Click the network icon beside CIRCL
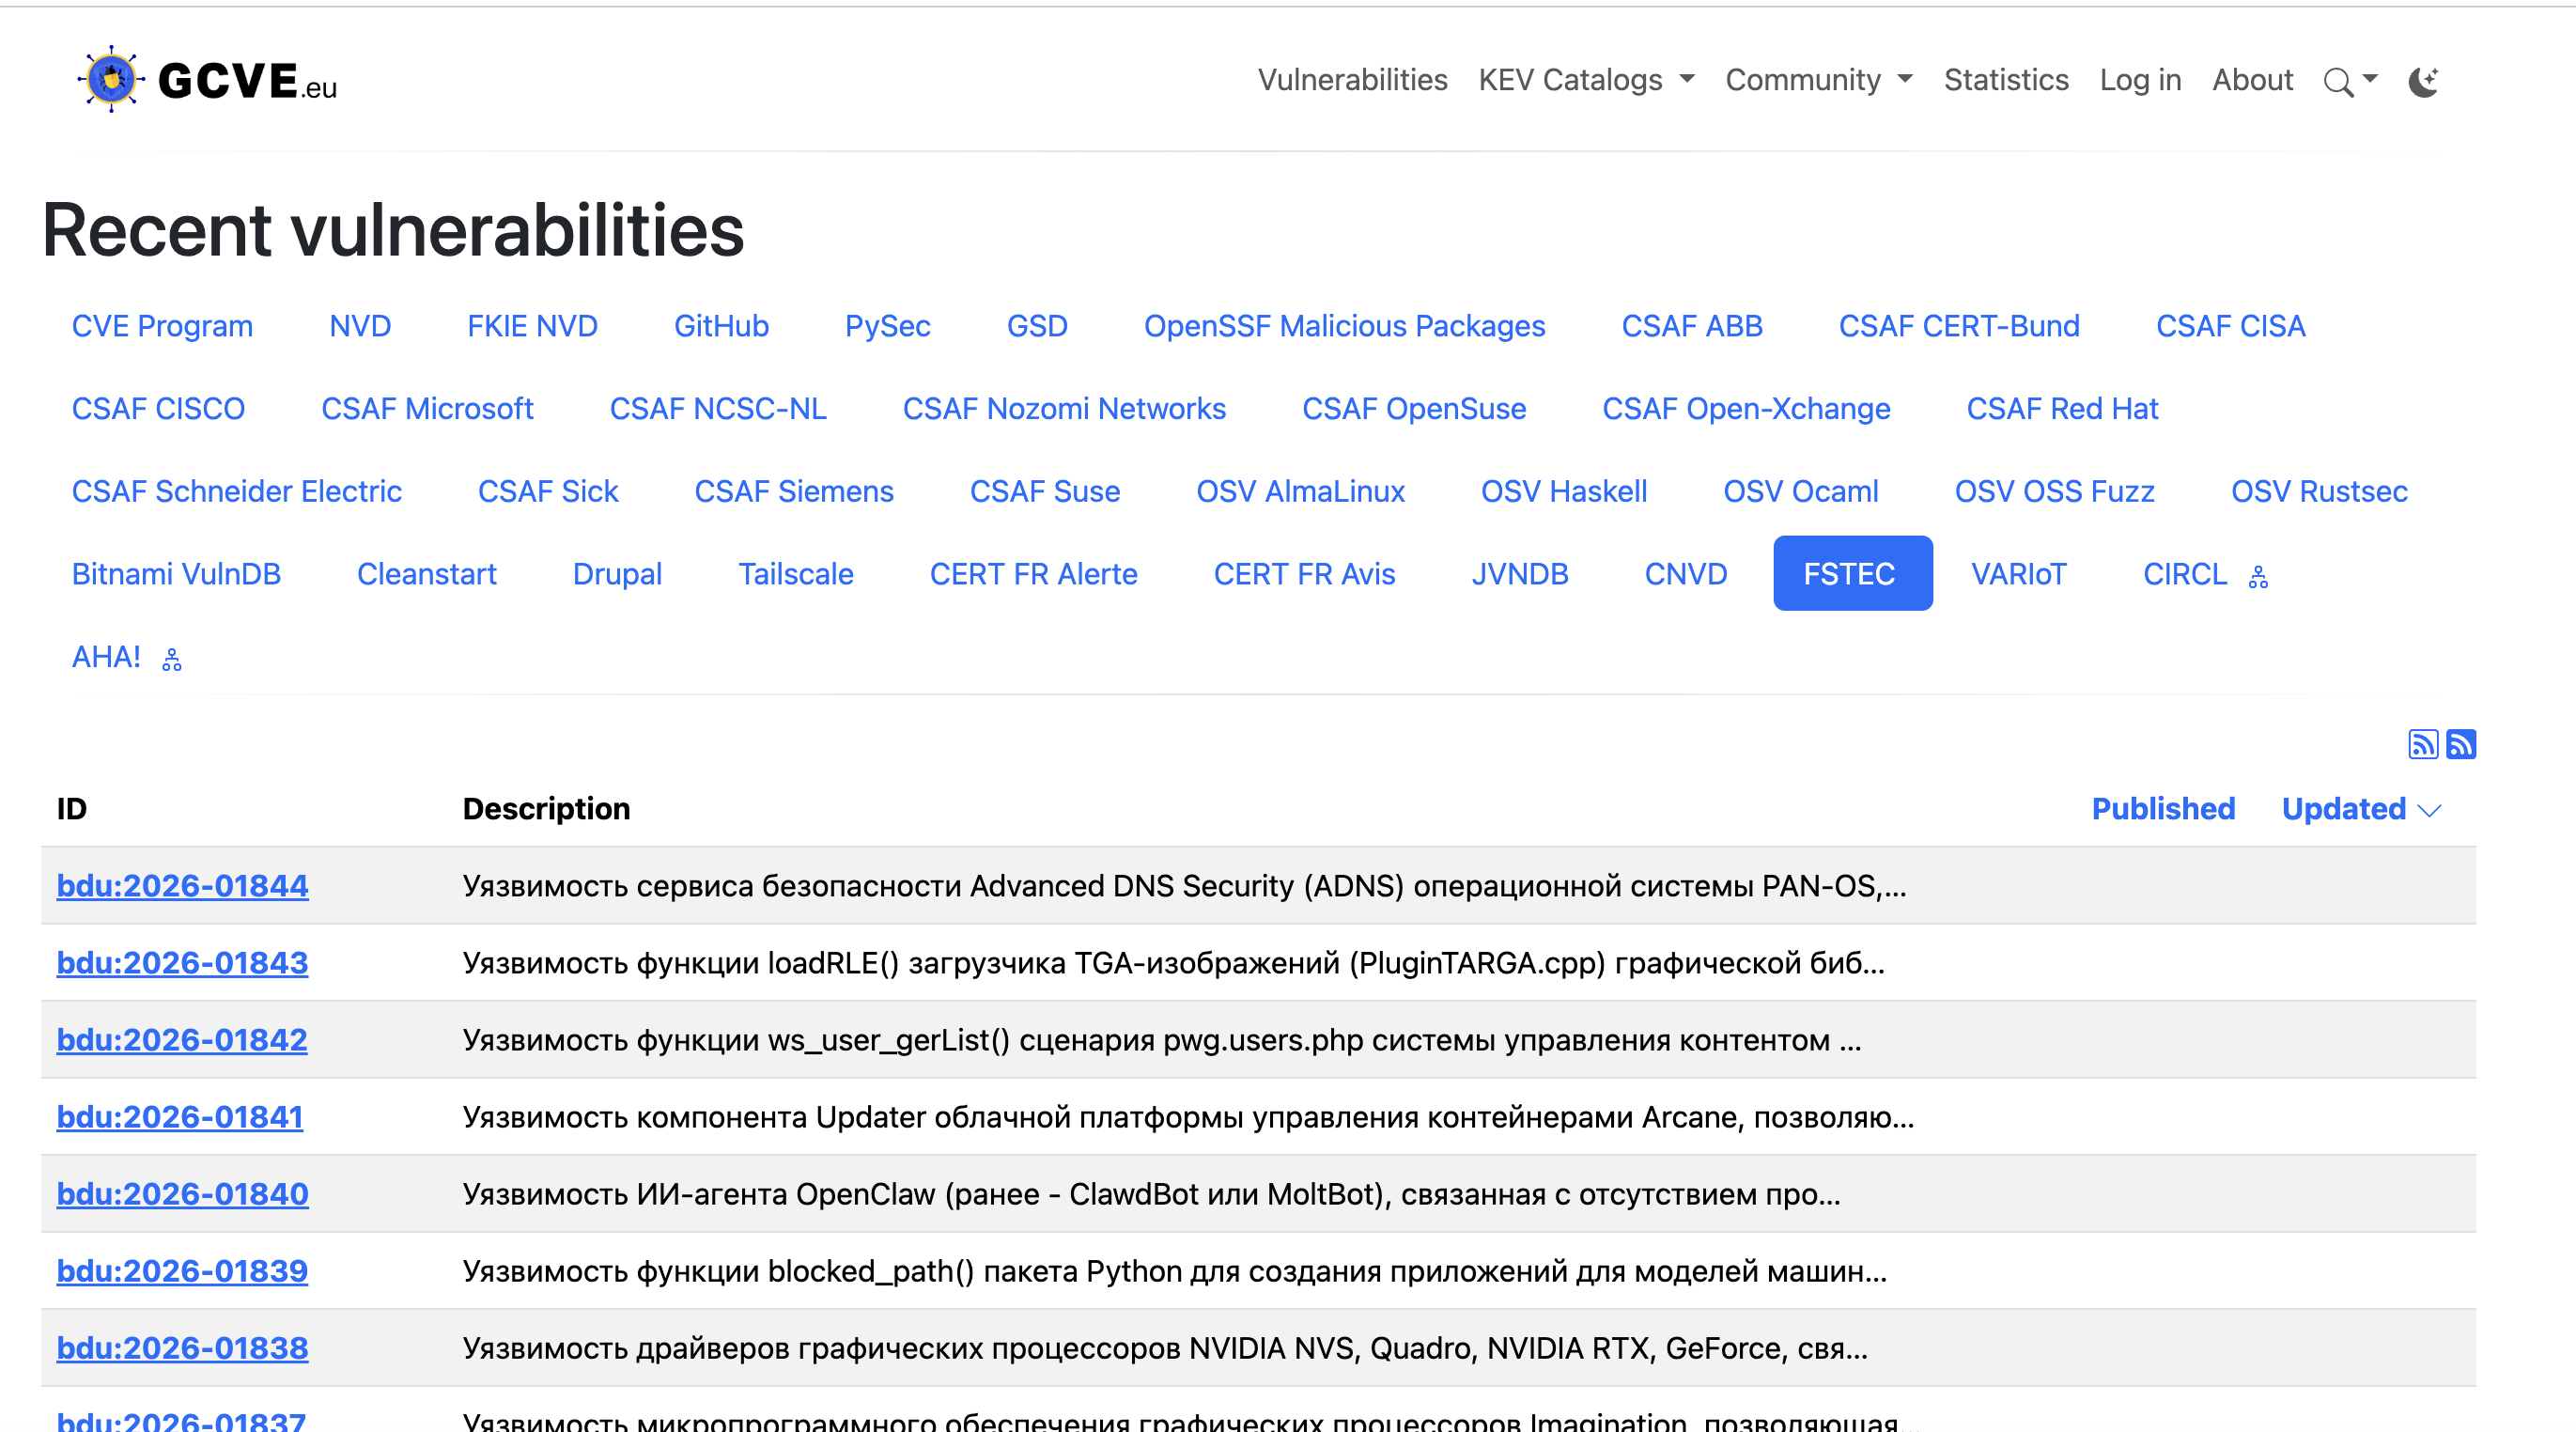Screen dimensions: 2576x1432 pyautogui.click(x=2258, y=577)
